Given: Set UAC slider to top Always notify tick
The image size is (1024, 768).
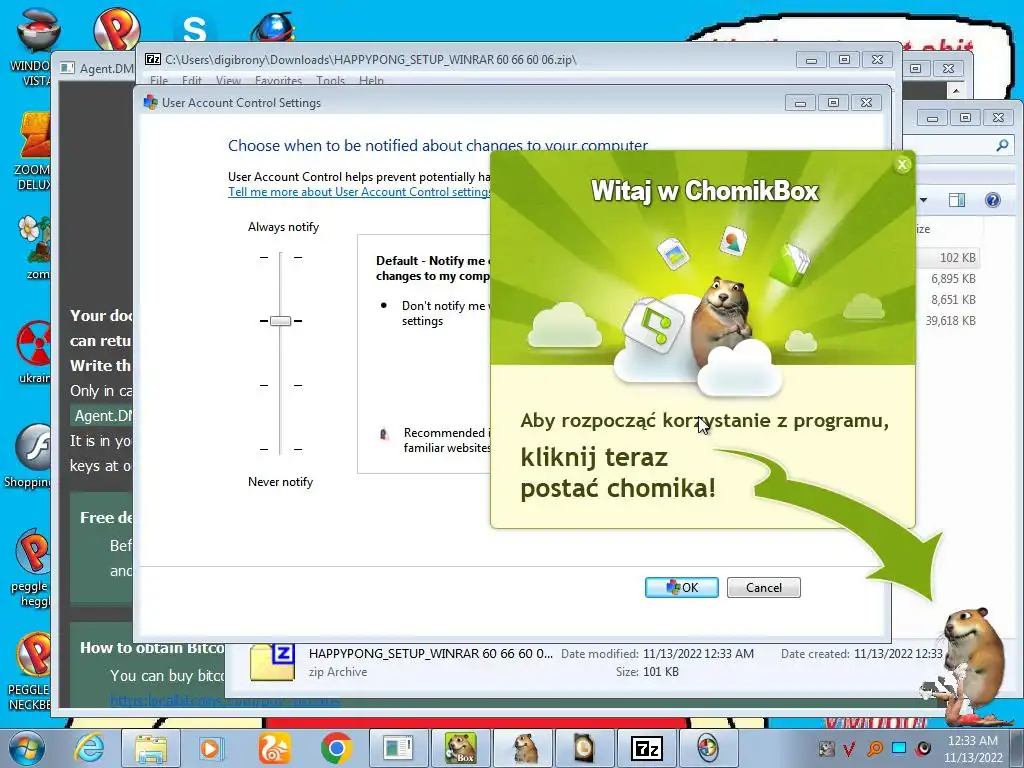Looking at the screenshot, I should (281, 257).
